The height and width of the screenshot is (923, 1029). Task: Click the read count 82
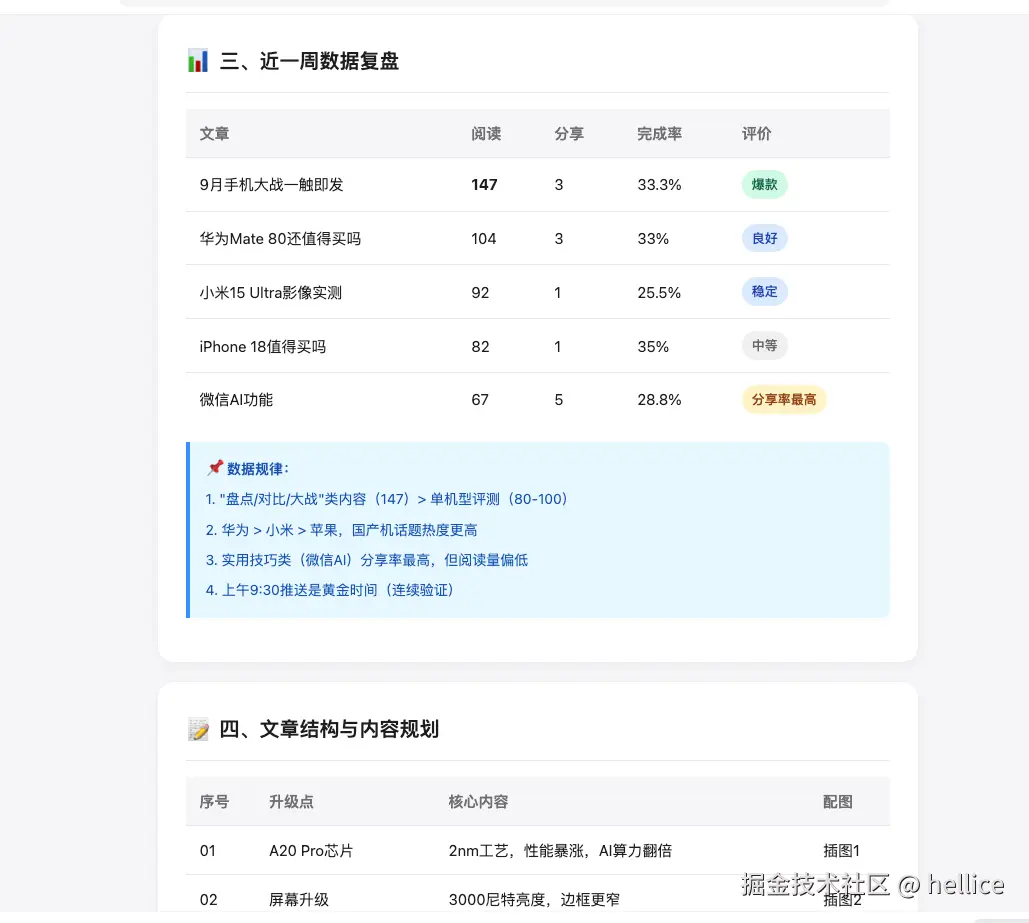(480, 347)
